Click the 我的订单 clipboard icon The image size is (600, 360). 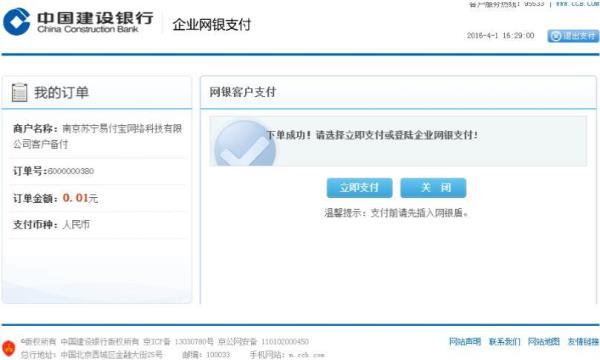point(20,93)
